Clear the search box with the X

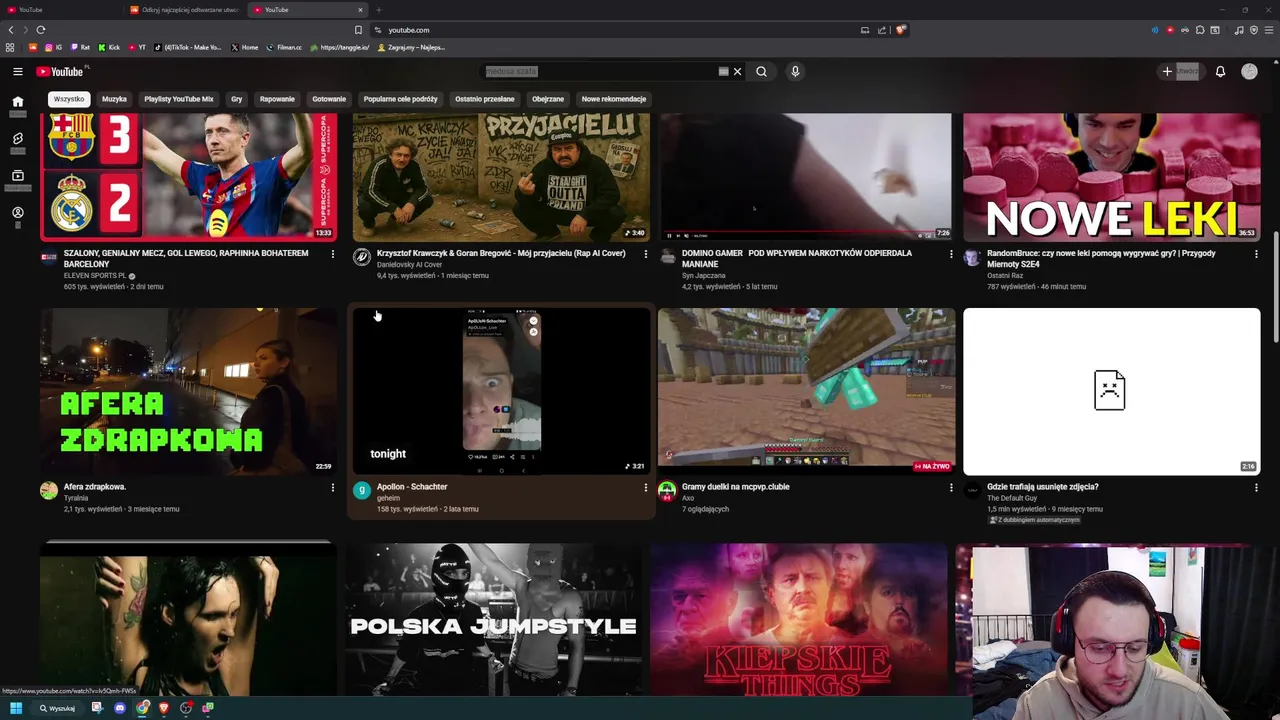click(x=737, y=71)
